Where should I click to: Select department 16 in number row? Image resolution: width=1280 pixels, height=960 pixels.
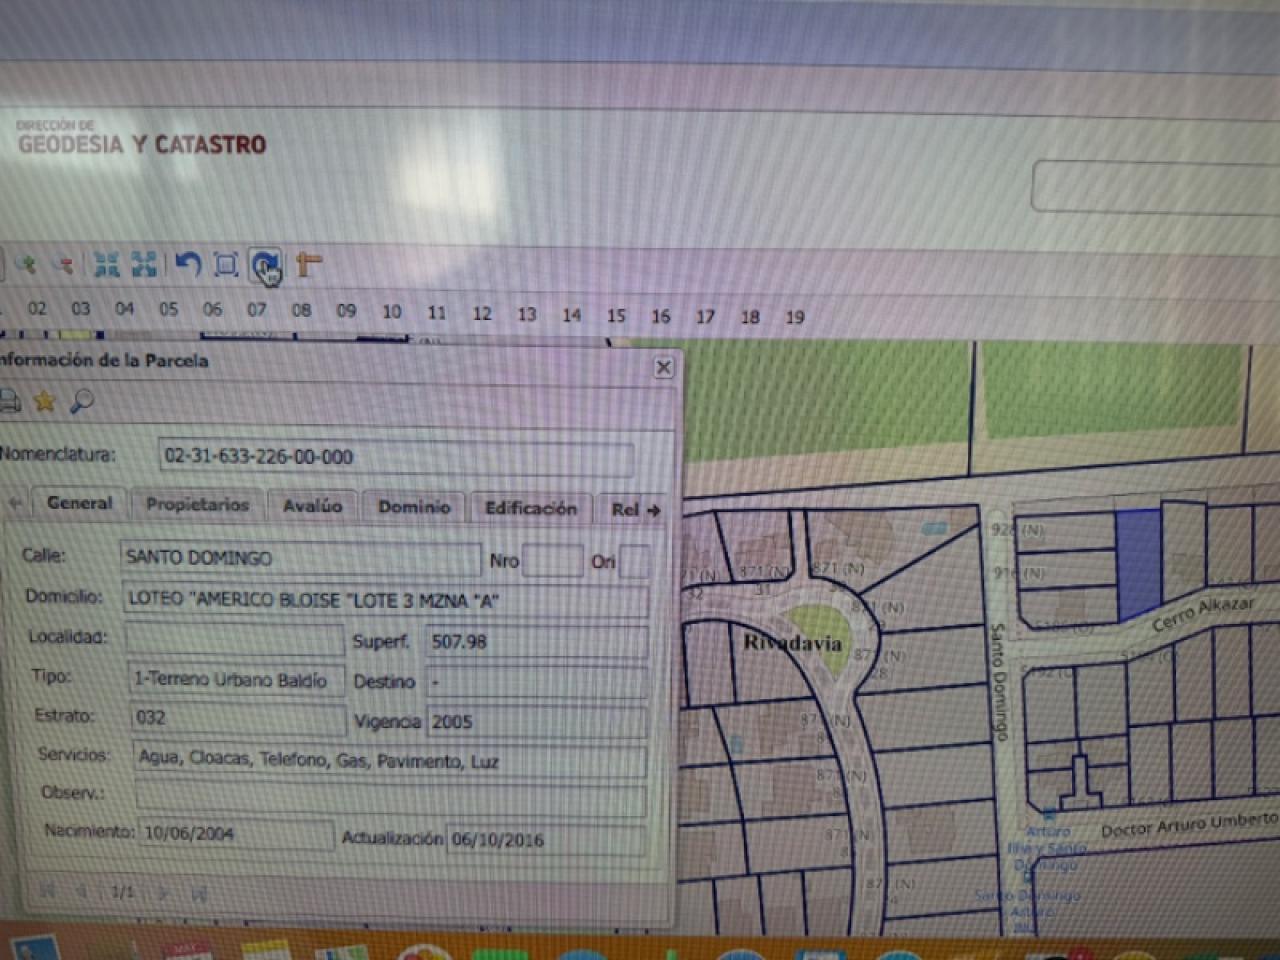tap(661, 316)
